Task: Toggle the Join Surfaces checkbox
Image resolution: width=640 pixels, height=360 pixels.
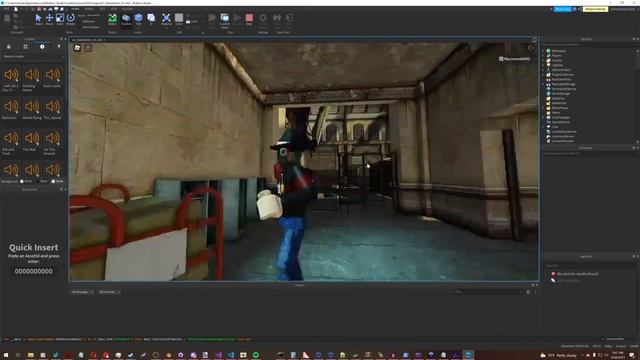Action: click(x=91, y=27)
